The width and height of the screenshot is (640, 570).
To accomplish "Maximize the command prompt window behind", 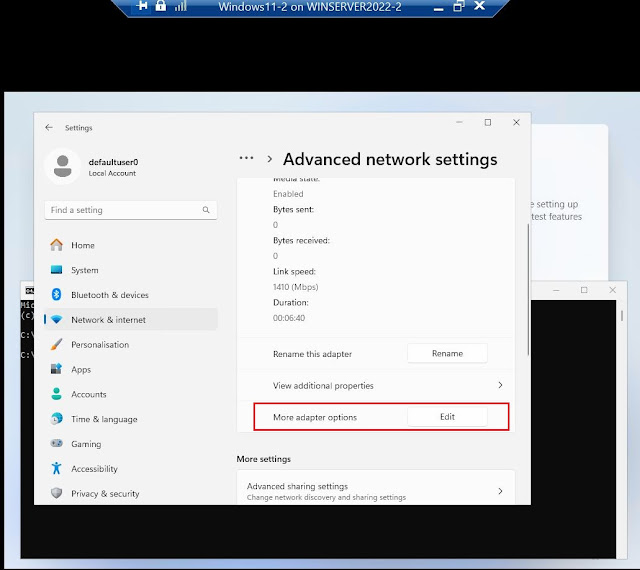I will (x=584, y=290).
